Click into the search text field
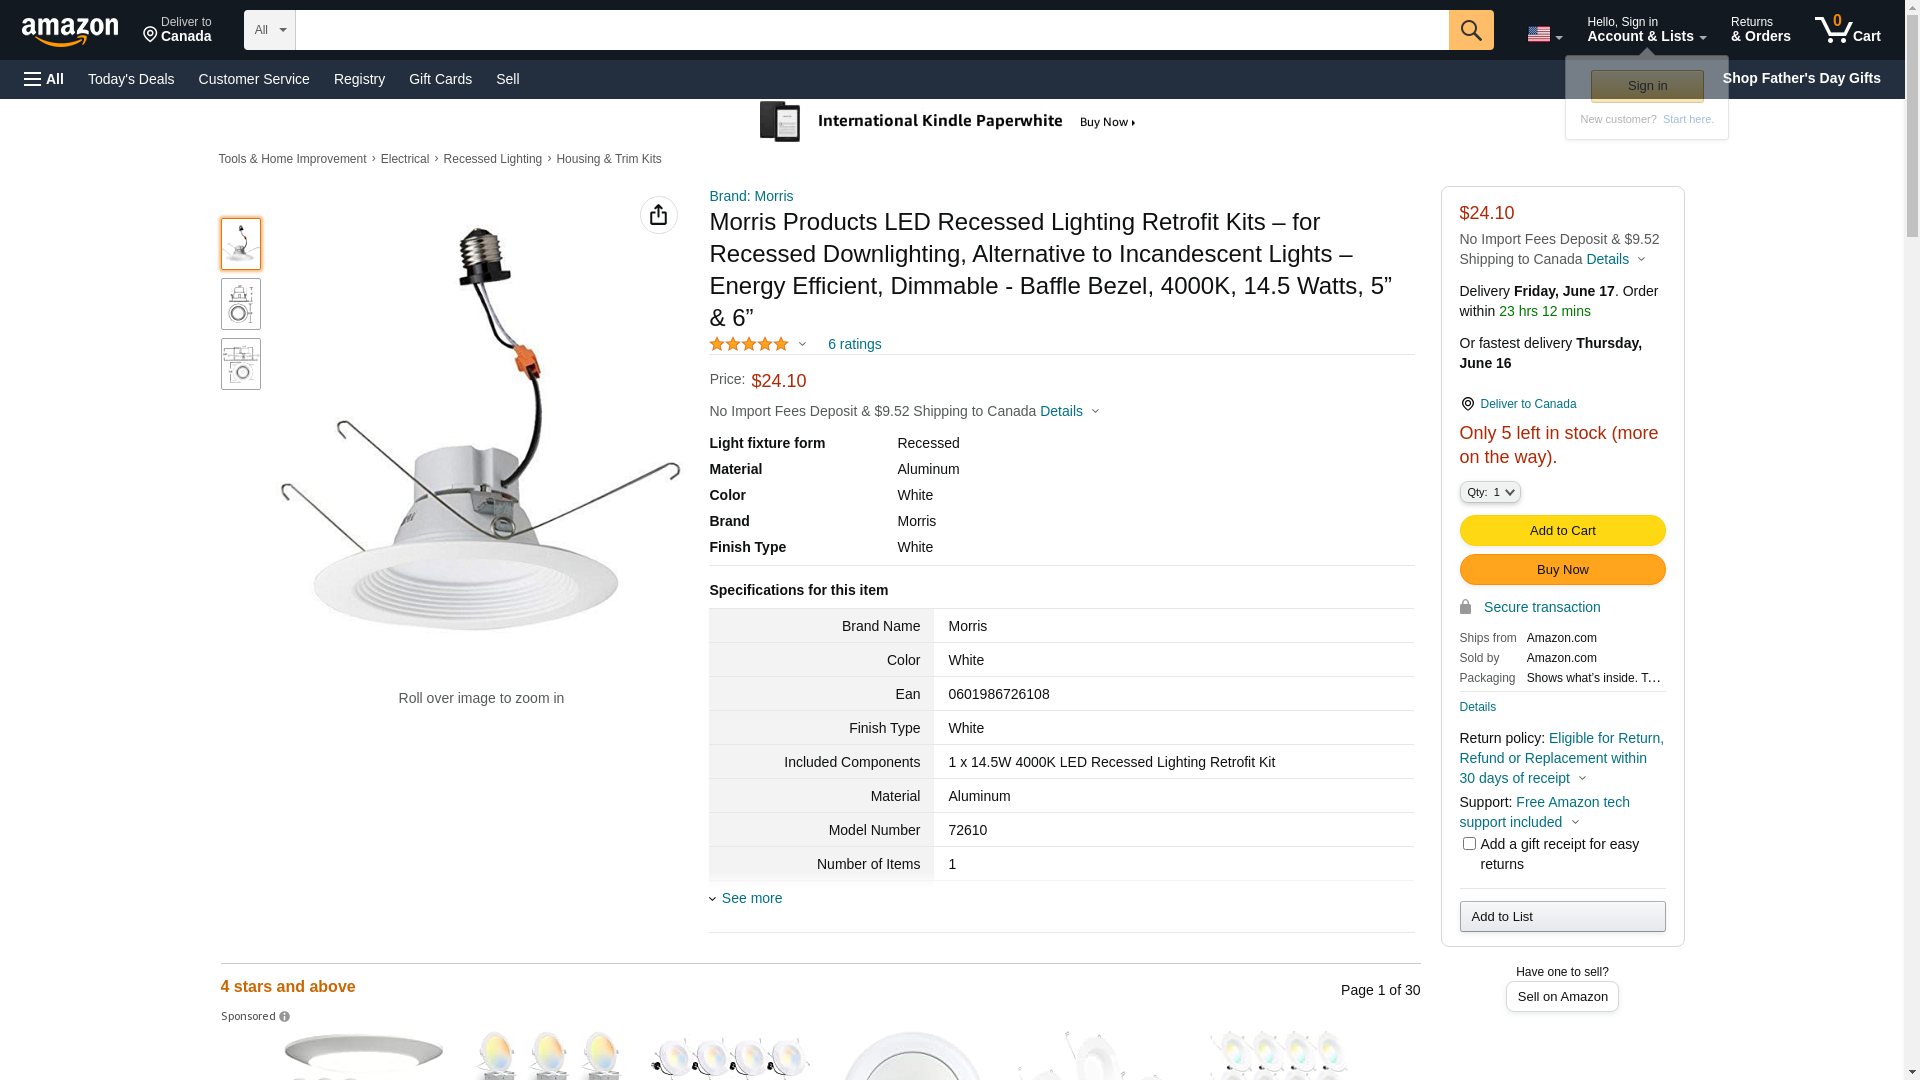Image resolution: width=1920 pixels, height=1080 pixels. [871, 30]
